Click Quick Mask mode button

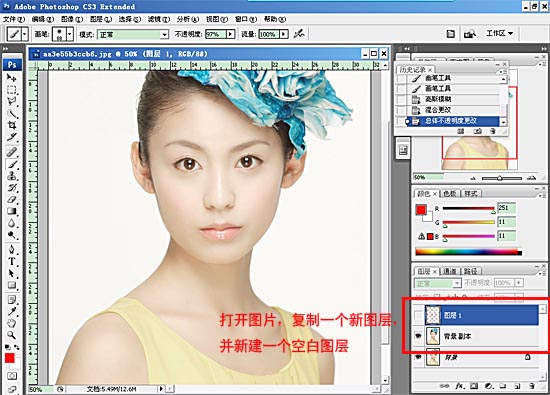click(12, 376)
